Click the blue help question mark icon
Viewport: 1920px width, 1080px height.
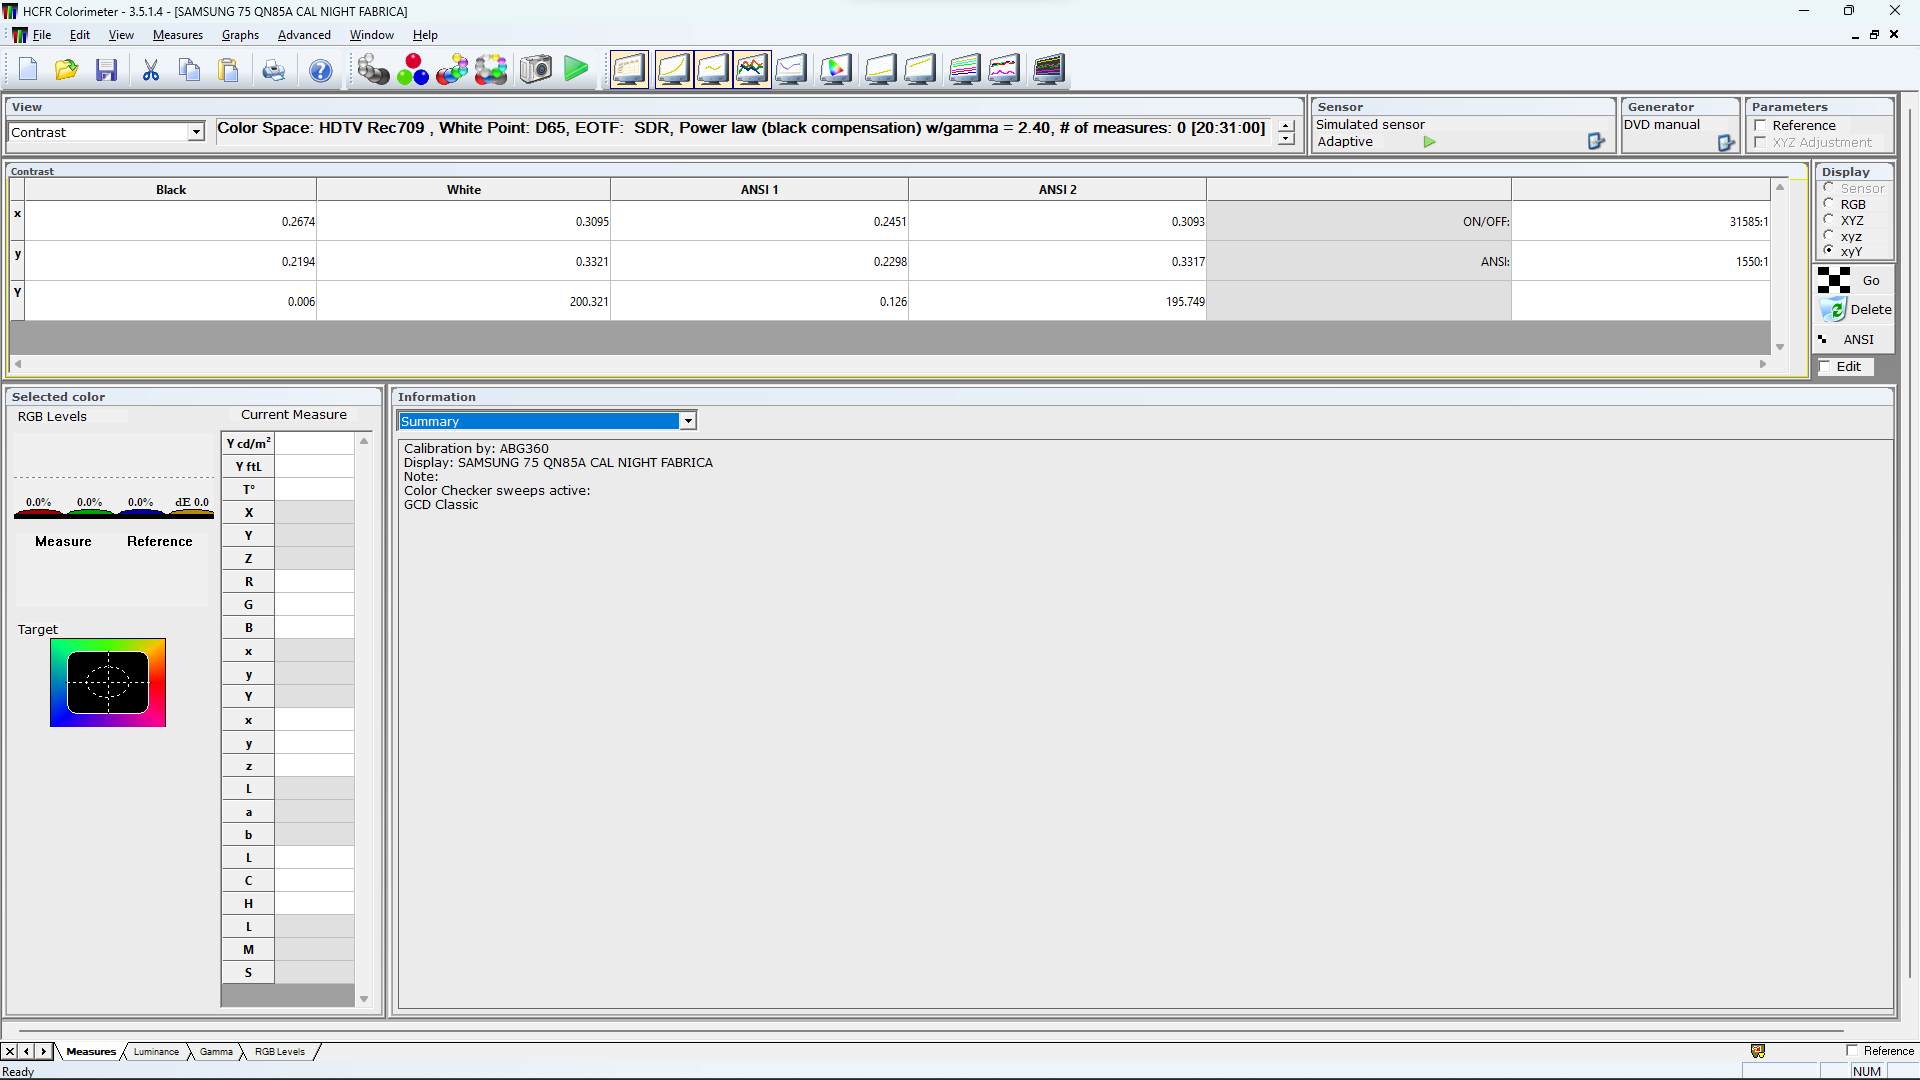(320, 70)
